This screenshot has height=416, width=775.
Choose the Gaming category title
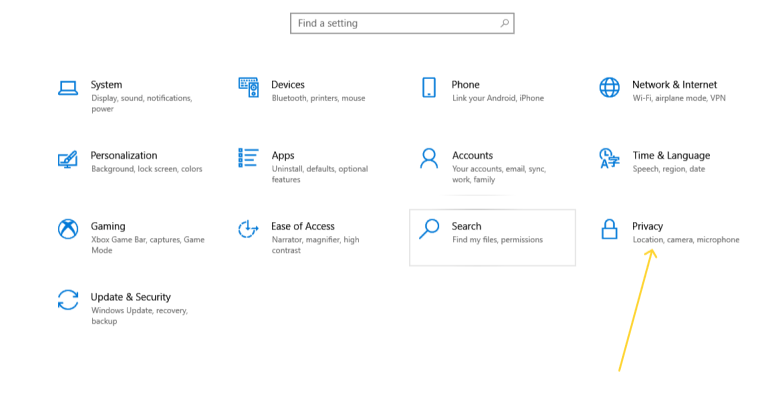coord(108,226)
